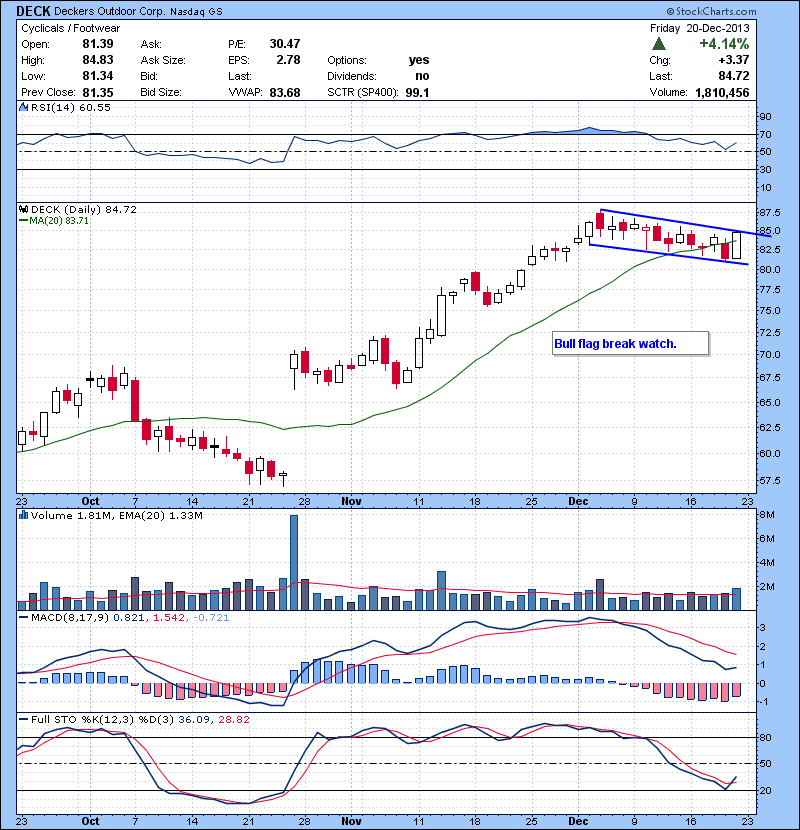This screenshot has width=800, height=830.
Task: Click the Prev Close value 81.35
Action: click(98, 92)
